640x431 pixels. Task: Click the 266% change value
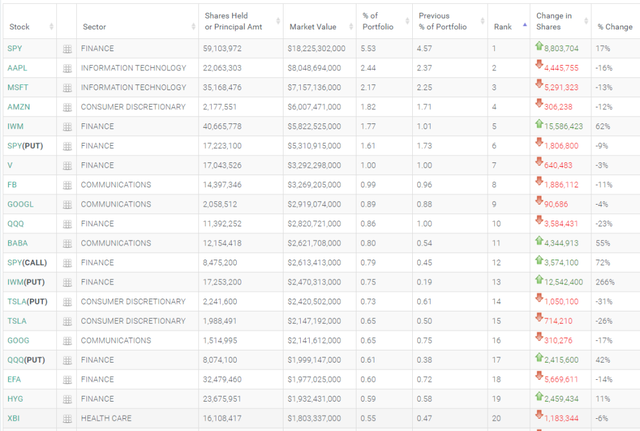605,282
